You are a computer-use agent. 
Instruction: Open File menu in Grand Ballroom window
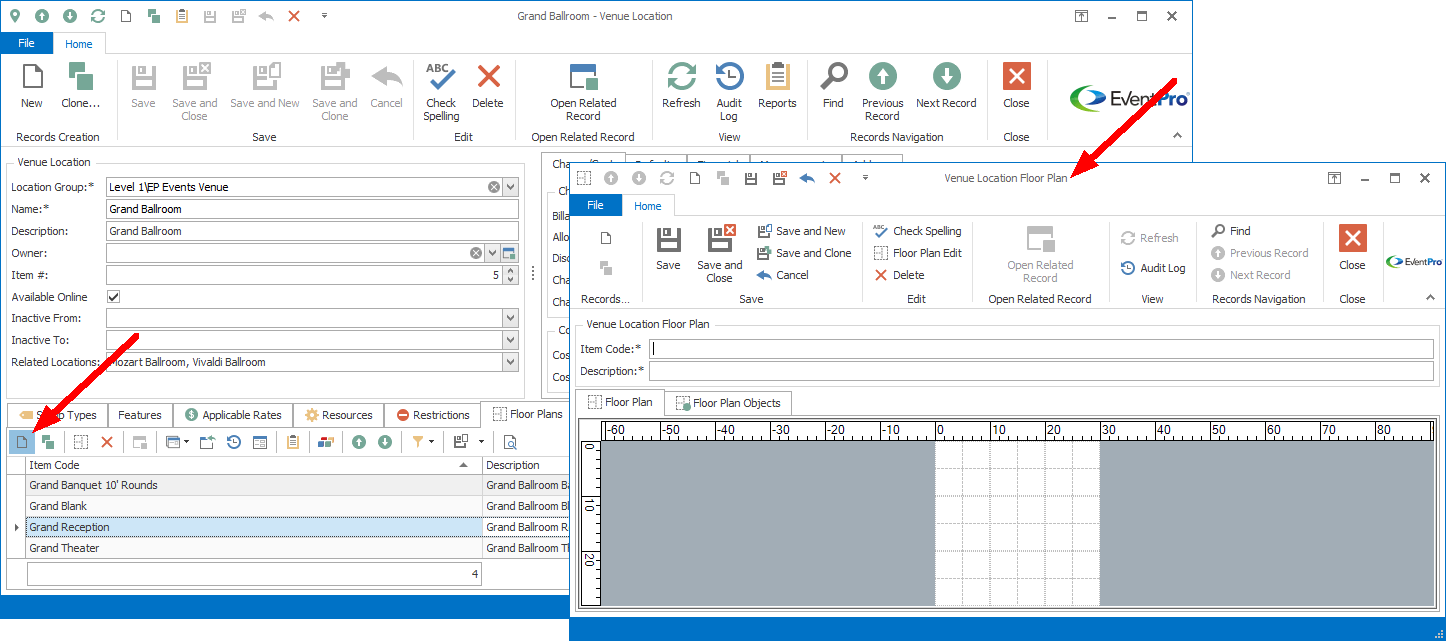pyautogui.click(x=26, y=44)
